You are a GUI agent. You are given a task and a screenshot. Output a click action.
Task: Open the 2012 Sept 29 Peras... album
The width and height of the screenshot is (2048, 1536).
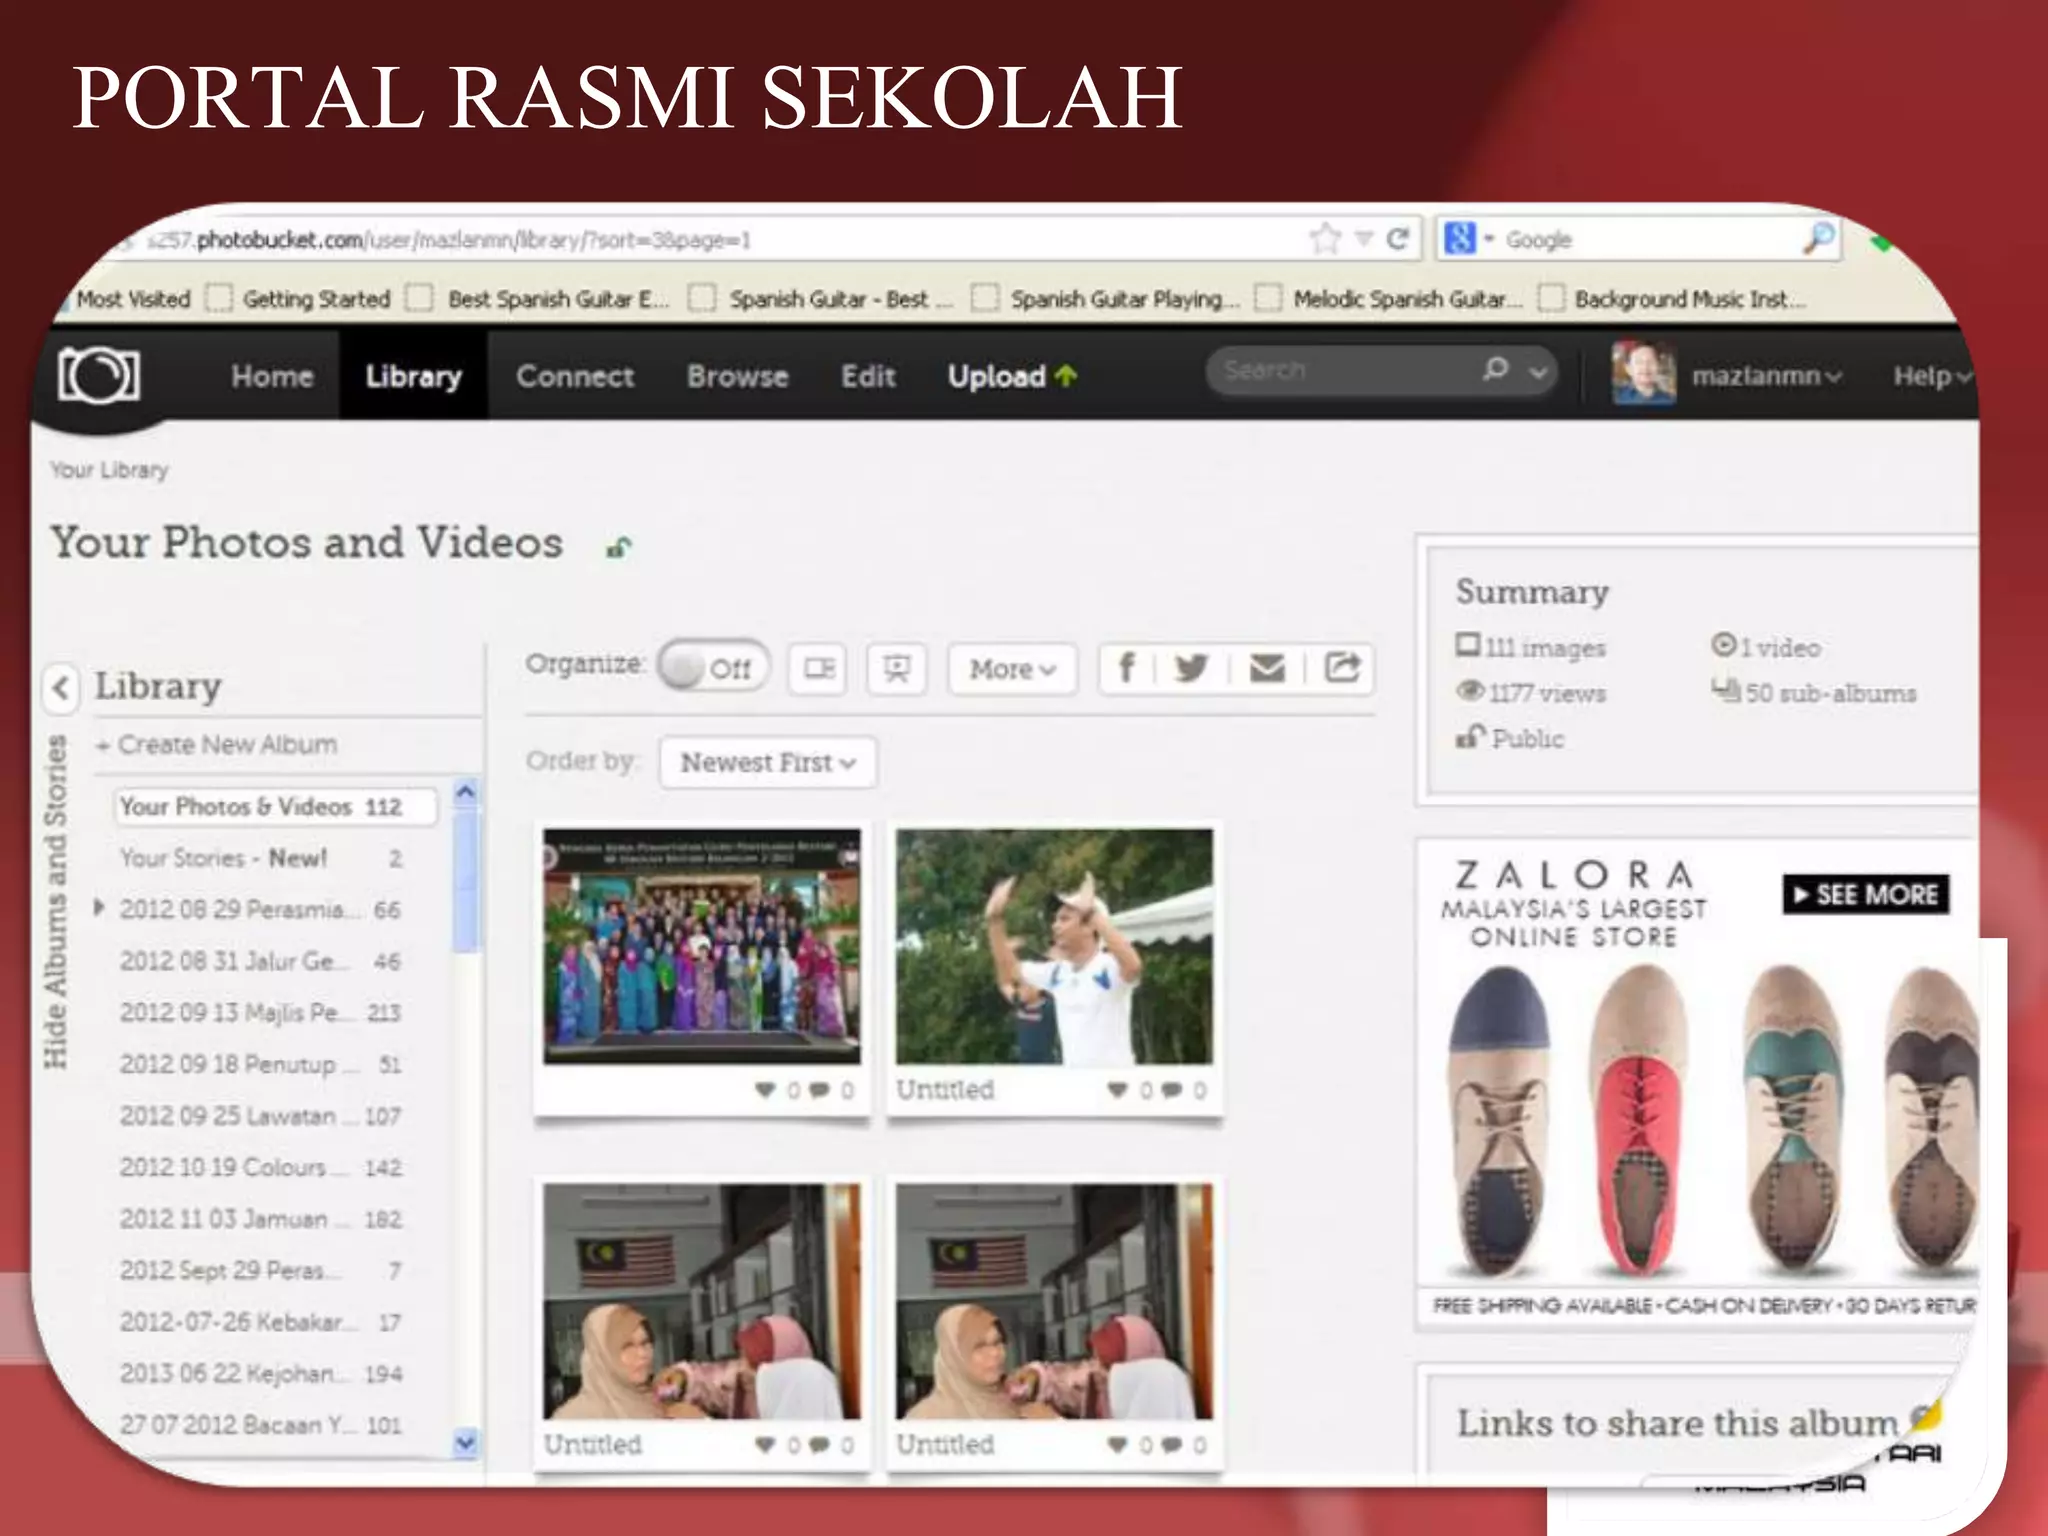tap(260, 1270)
